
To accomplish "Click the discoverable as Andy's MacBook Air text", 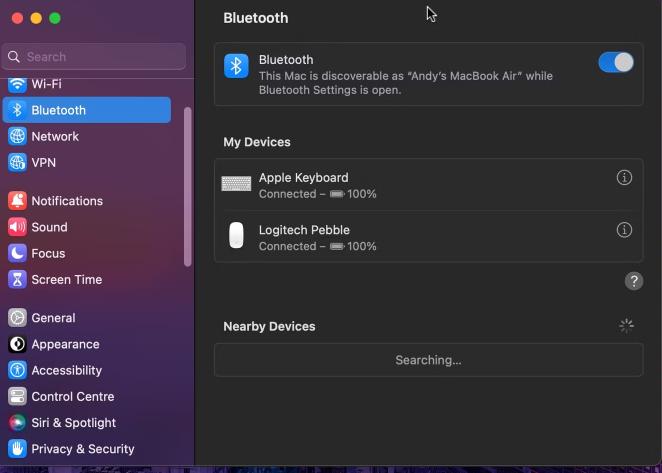I will click(x=406, y=83).
